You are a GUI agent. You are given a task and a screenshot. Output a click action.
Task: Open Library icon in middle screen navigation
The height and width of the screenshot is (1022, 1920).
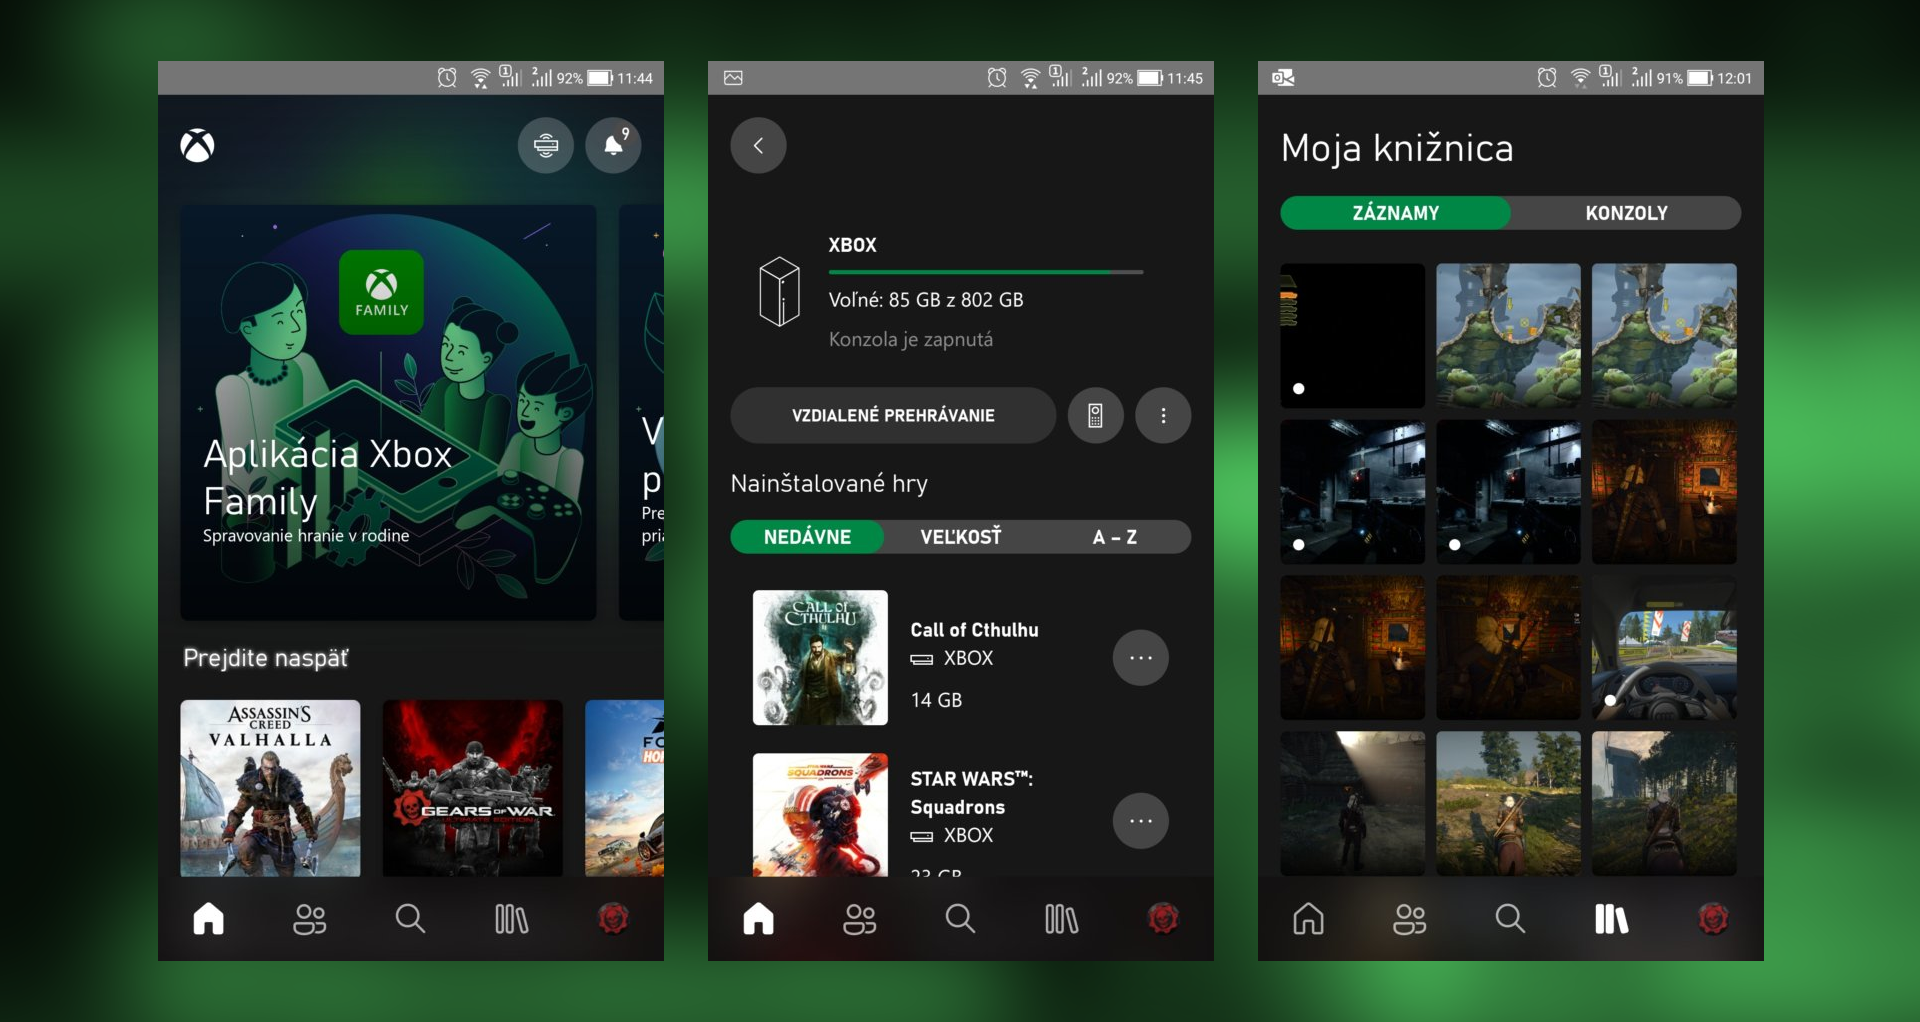pos(1062,919)
